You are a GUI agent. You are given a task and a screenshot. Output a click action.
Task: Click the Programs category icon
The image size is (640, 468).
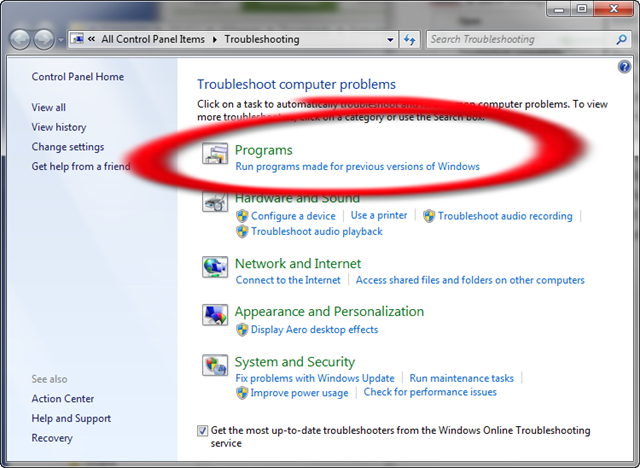click(215, 154)
